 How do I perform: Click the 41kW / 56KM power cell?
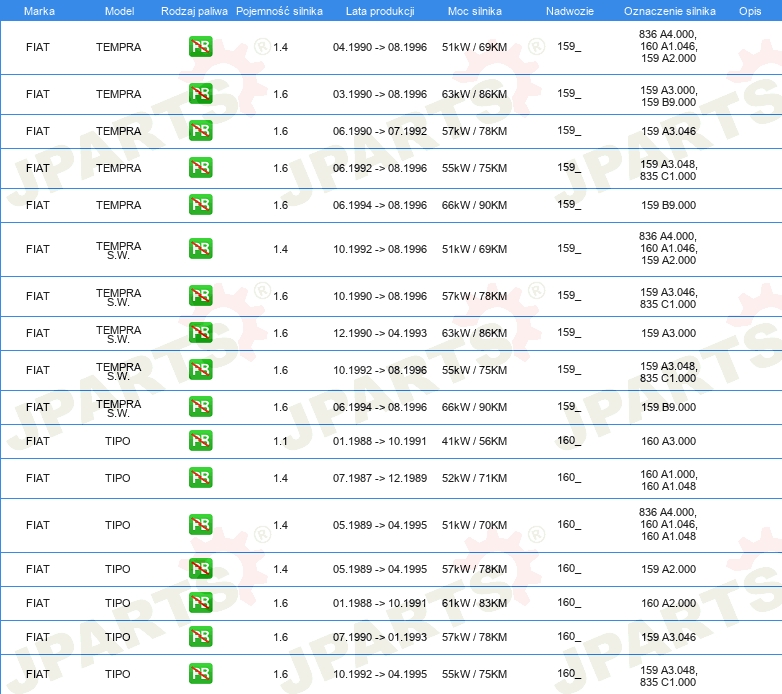click(x=474, y=441)
